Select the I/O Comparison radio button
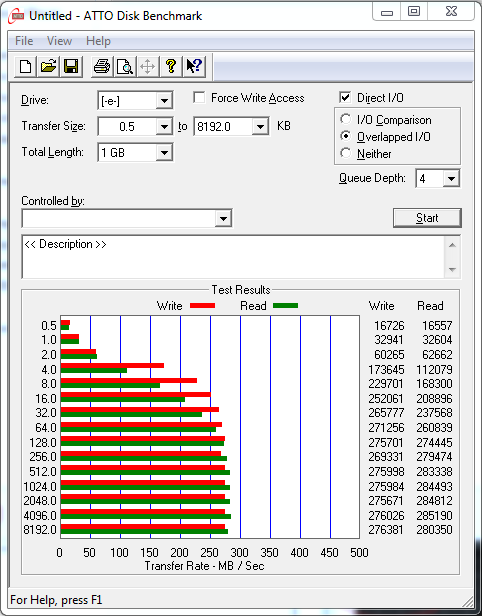The width and height of the screenshot is (482, 616). (345, 119)
